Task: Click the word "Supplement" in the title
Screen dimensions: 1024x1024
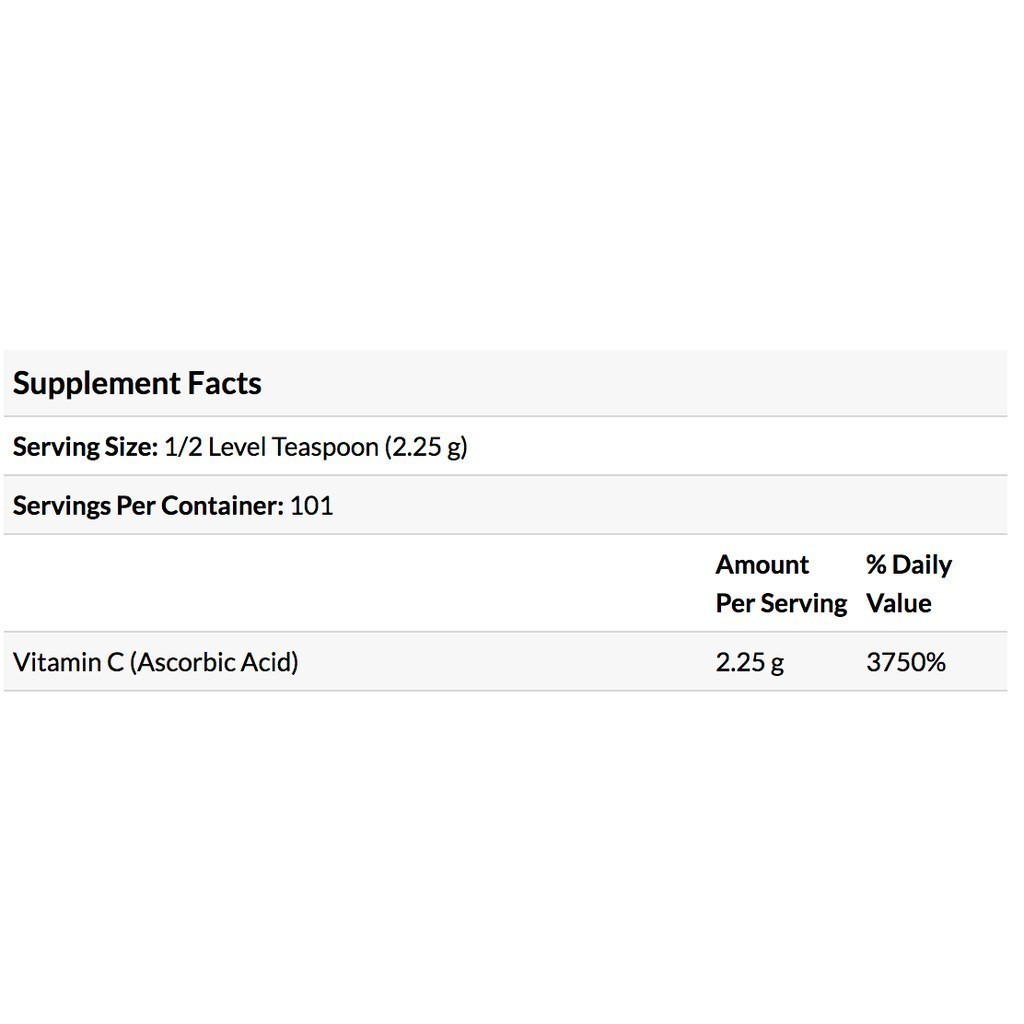Action: click(x=96, y=383)
